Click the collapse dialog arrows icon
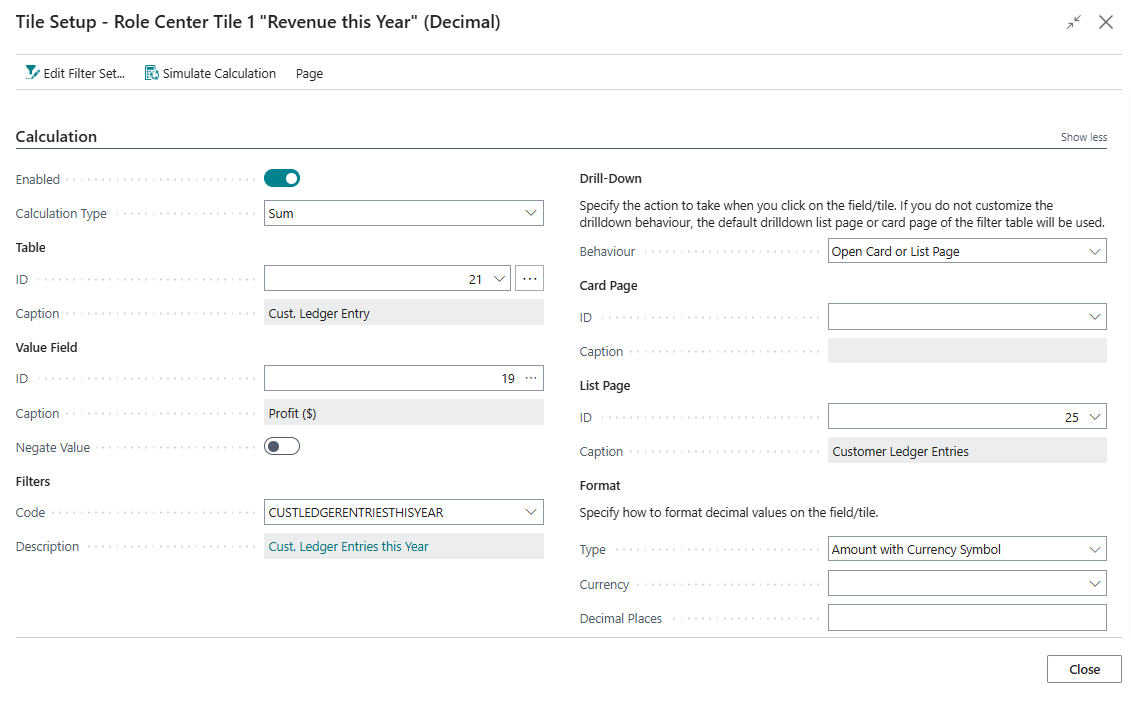This screenshot has width=1131, height=702. click(1073, 22)
